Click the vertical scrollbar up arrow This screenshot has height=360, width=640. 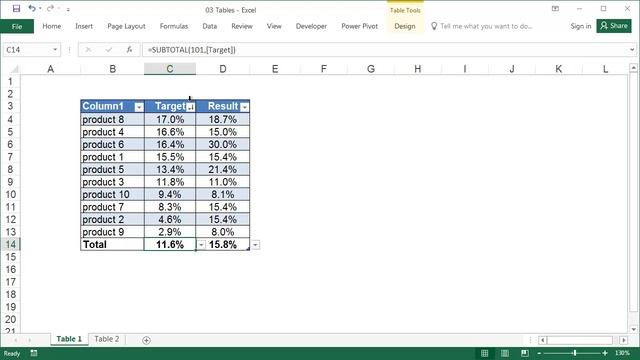(x=633, y=68)
